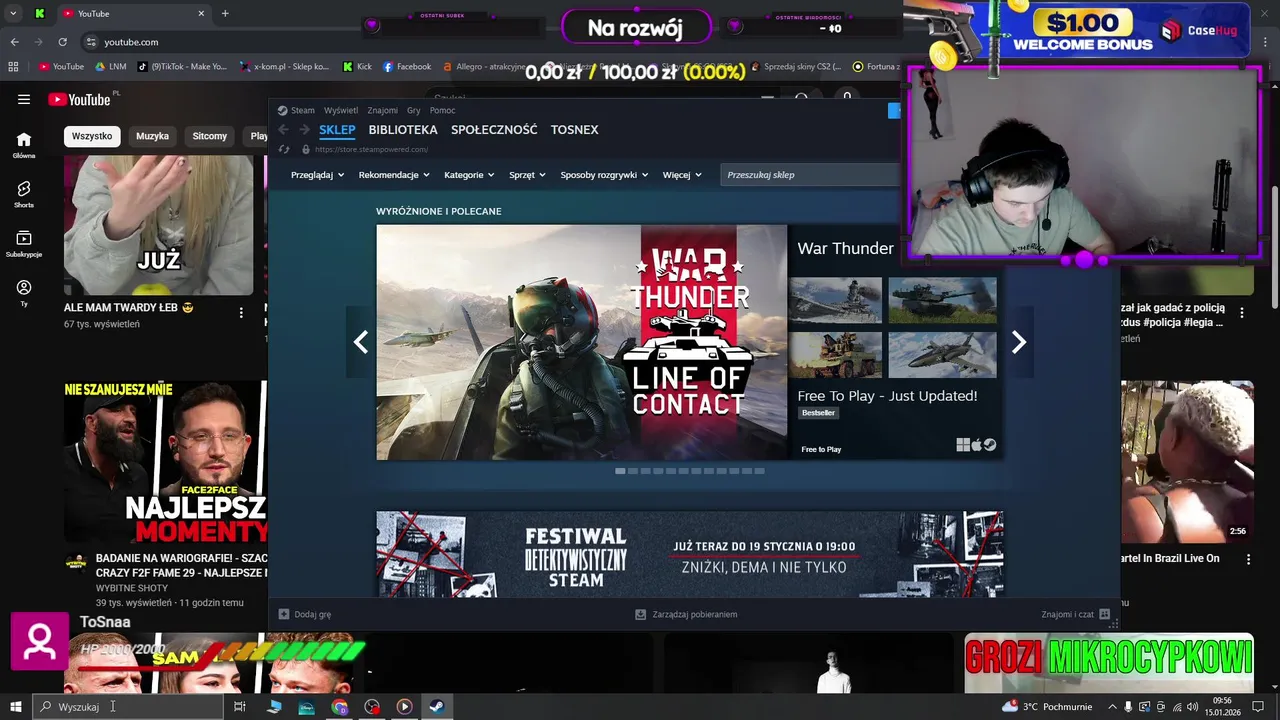
Task: Select the Sitcomy filter chip on YouTube
Action: tap(210, 136)
